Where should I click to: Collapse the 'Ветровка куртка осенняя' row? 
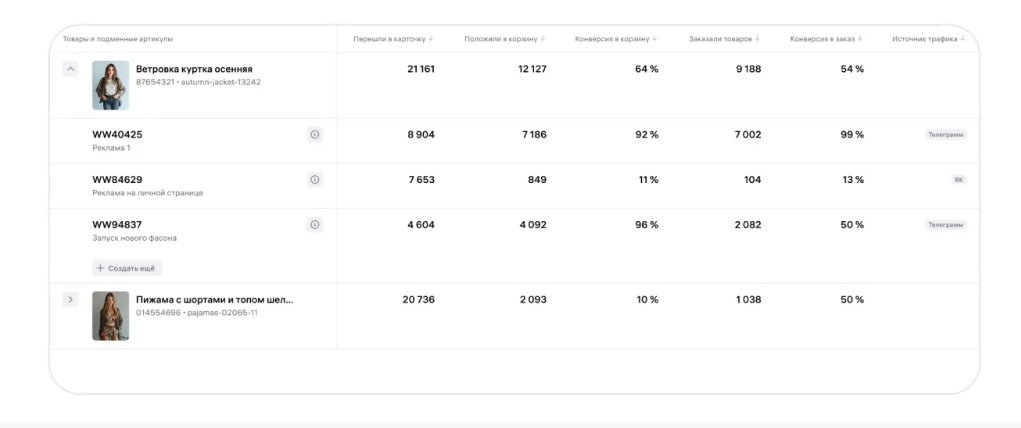71,70
